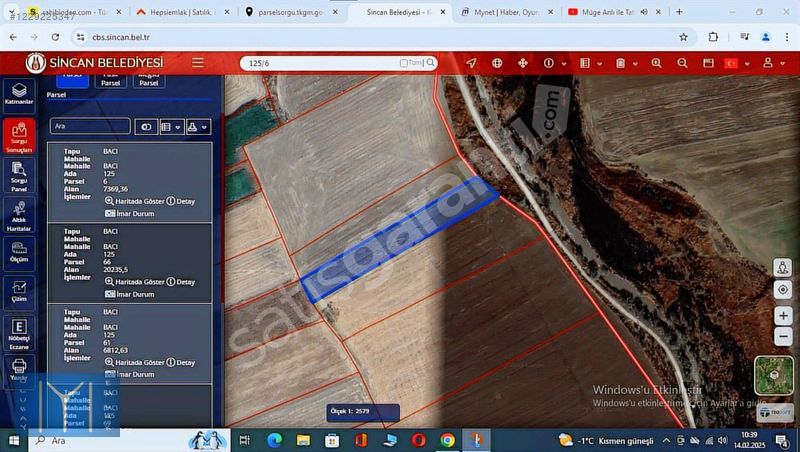Toggle the basemap satellite thumbnail
Screen dimensions: 800x452
[773, 375]
